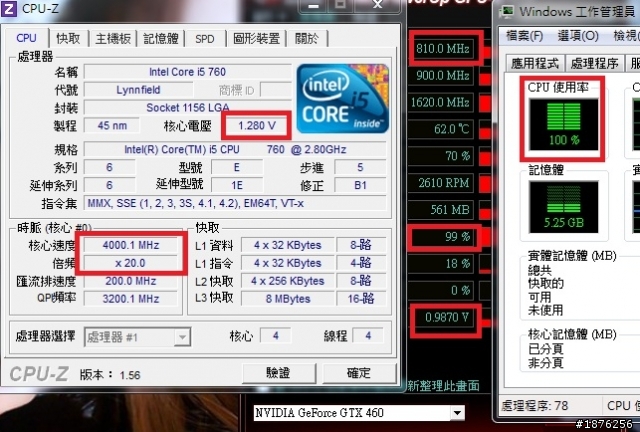Open the 主機板 tab
The width and height of the screenshot is (640, 432).
[113, 39]
